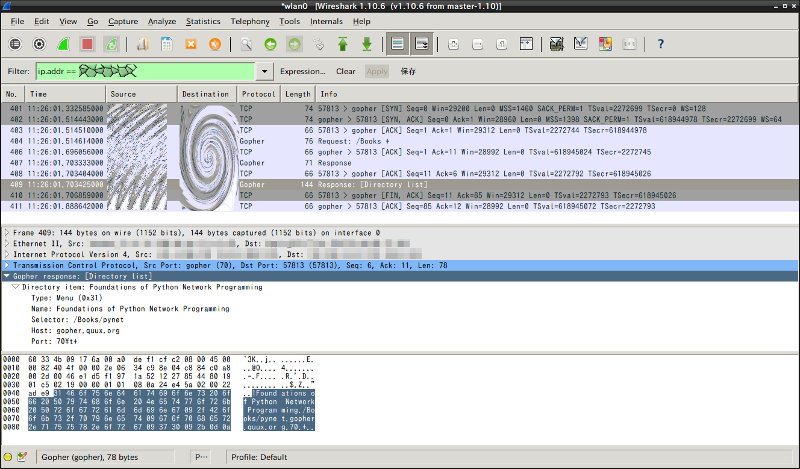Jump to the last packet down arrow

[366, 44]
